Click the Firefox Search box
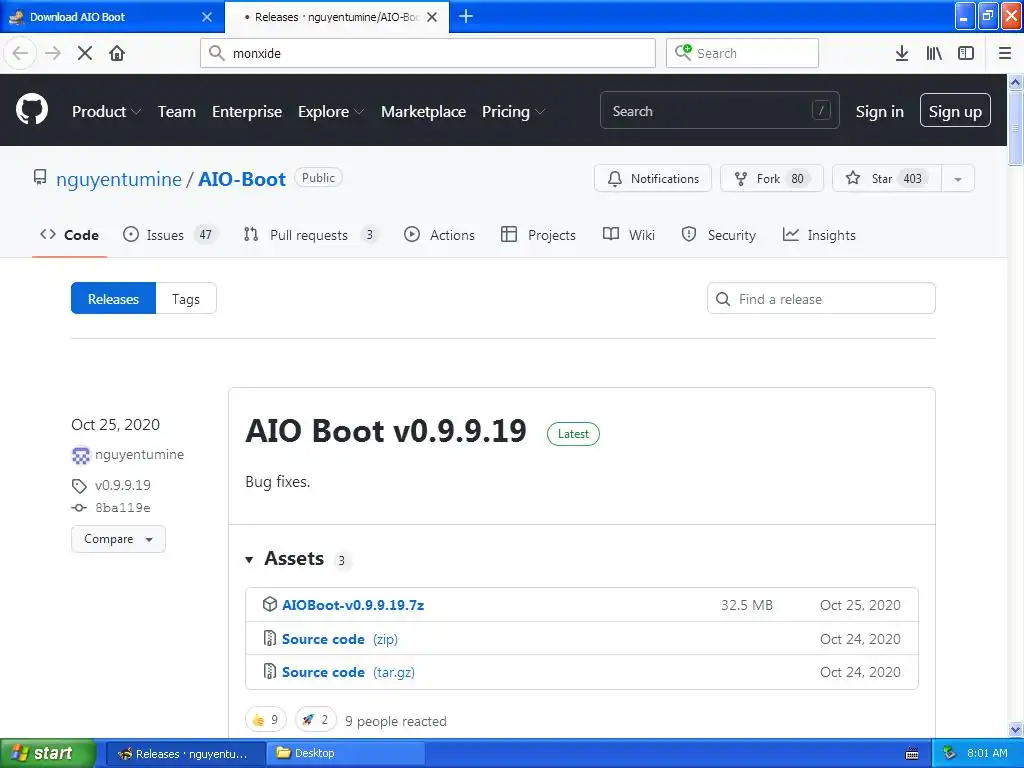 click(743, 53)
